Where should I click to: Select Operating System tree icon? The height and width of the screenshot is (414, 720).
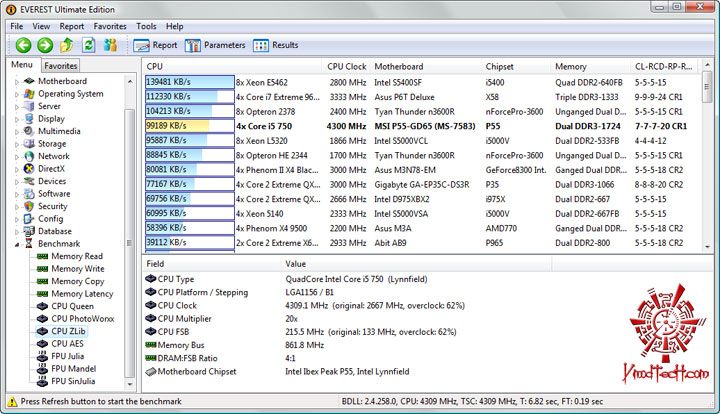pyautogui.click(x=29, y=94)
